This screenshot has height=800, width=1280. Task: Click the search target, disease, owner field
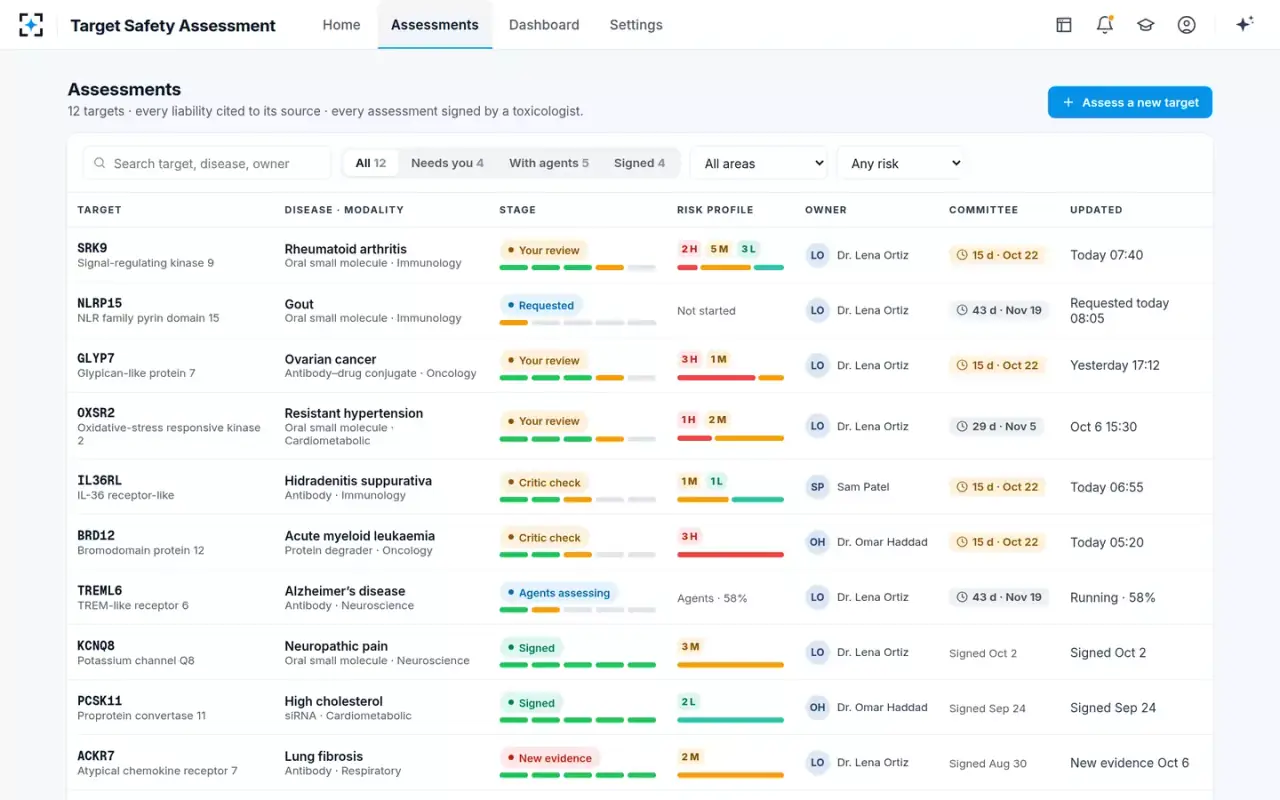pyautogui.click(x=207, y=163)
